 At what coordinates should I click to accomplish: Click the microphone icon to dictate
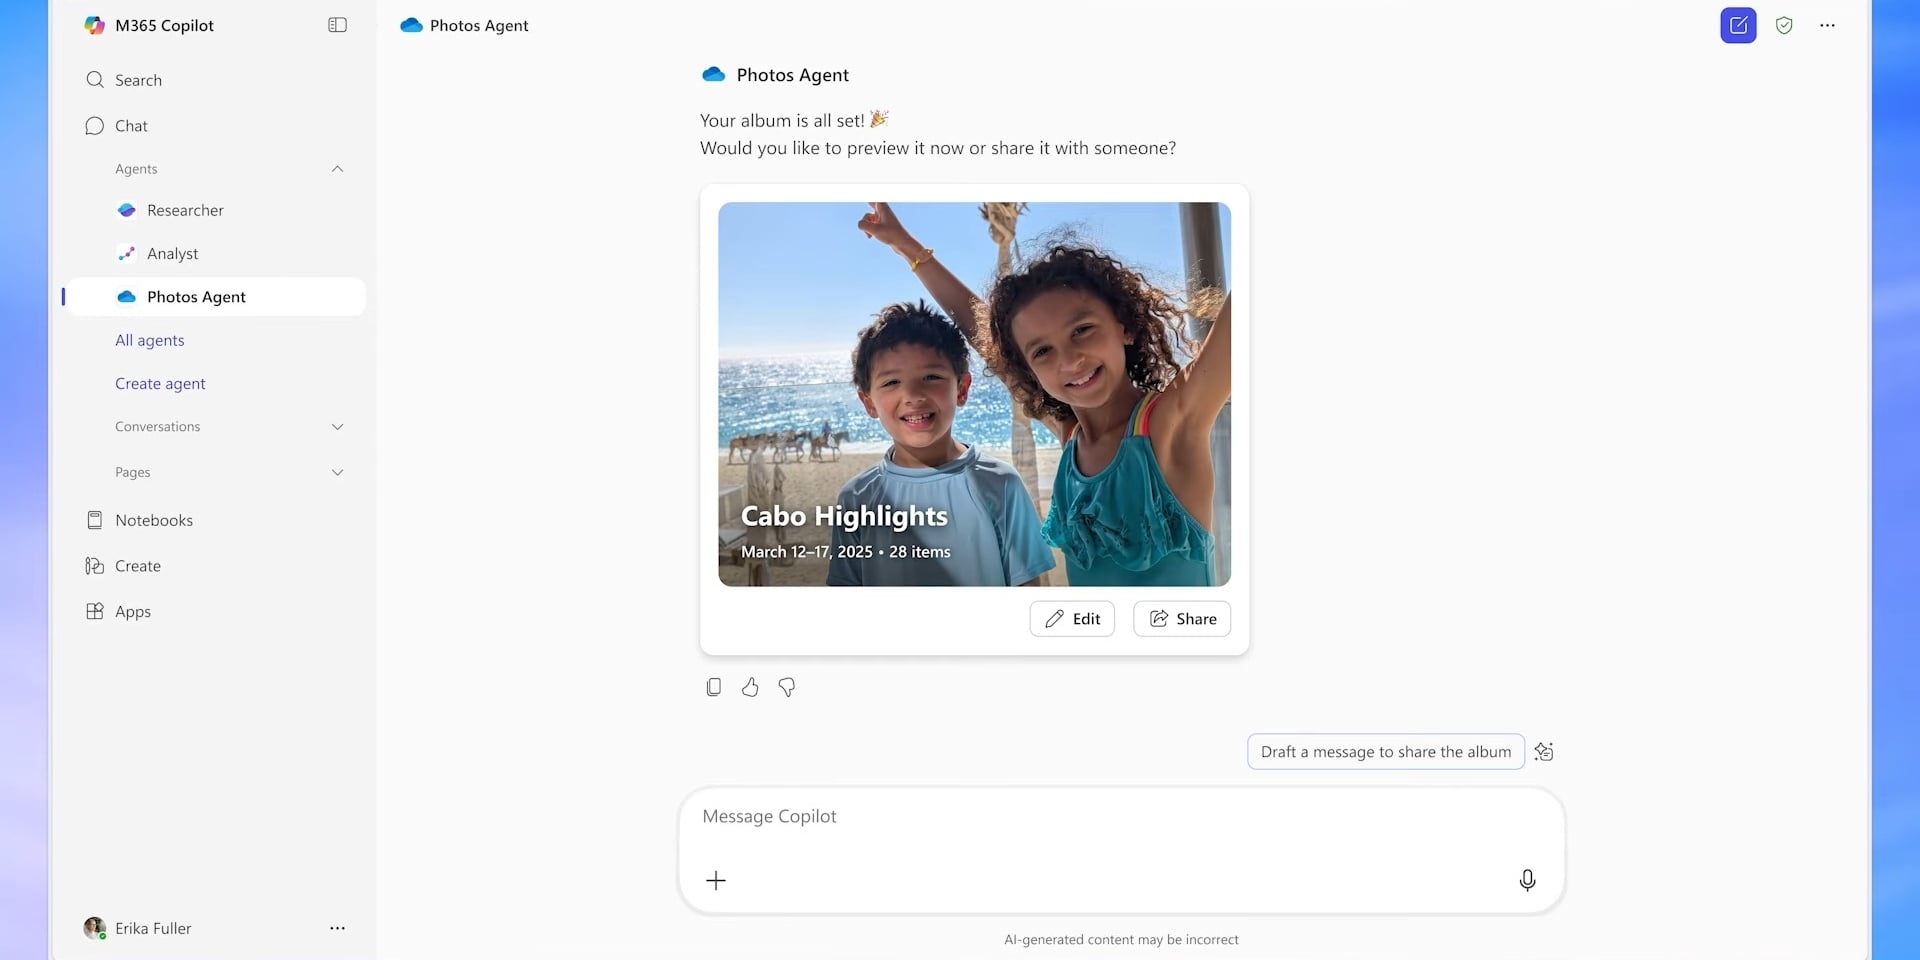click(x=1527, y=880)
